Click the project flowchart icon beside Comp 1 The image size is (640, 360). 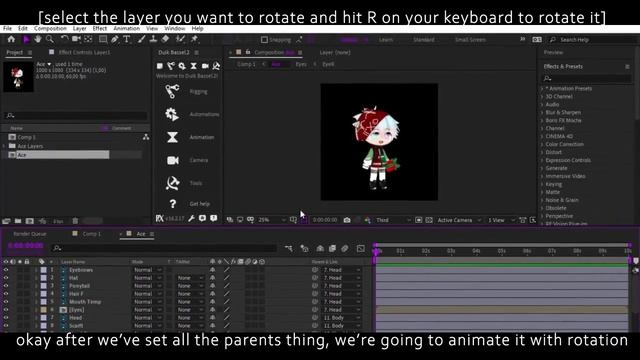[146, 137]
